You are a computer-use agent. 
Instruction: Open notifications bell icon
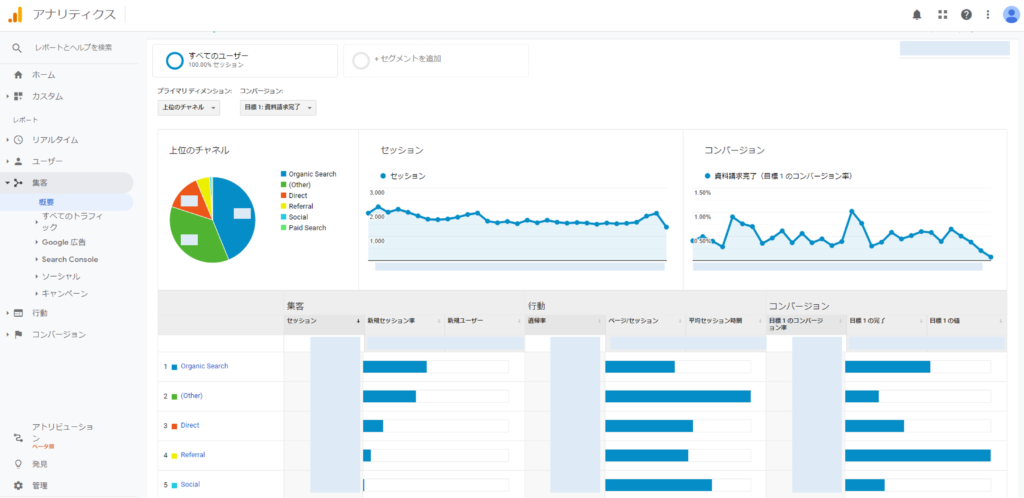point(917,14)
